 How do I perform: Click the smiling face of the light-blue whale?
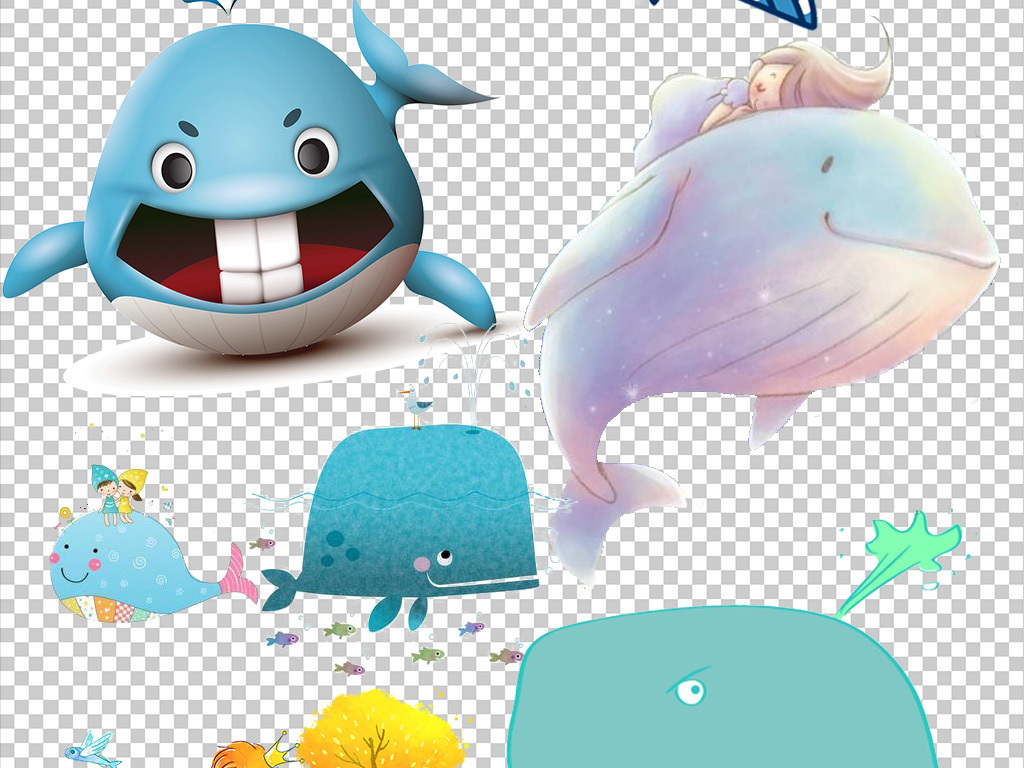click(x=73, y=572)
